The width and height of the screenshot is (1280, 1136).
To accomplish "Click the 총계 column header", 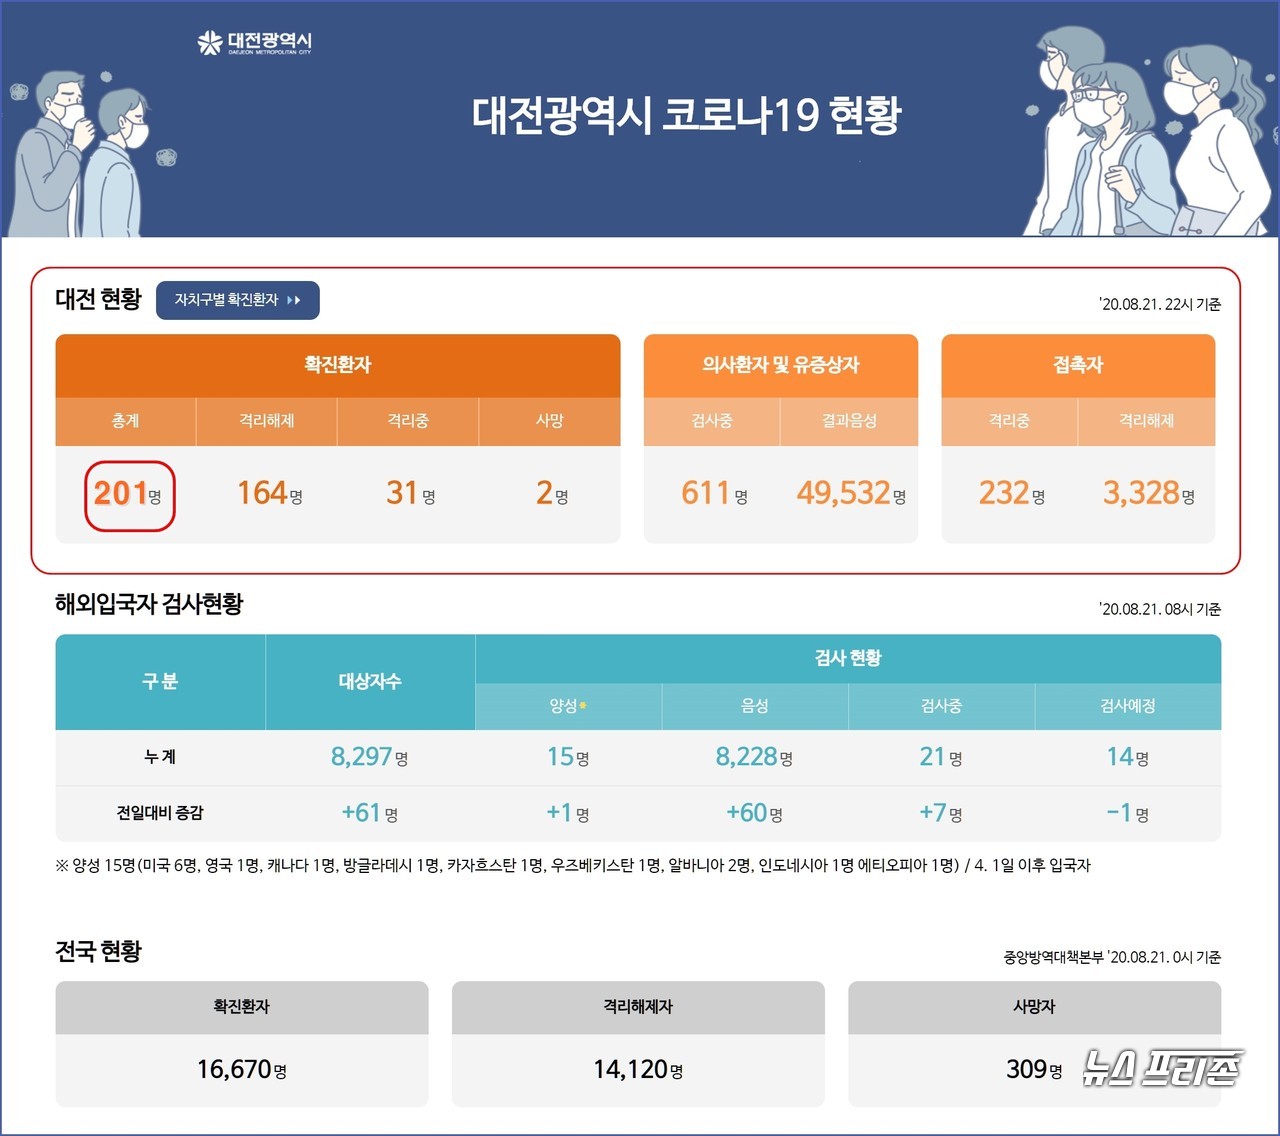I will 126,421.
